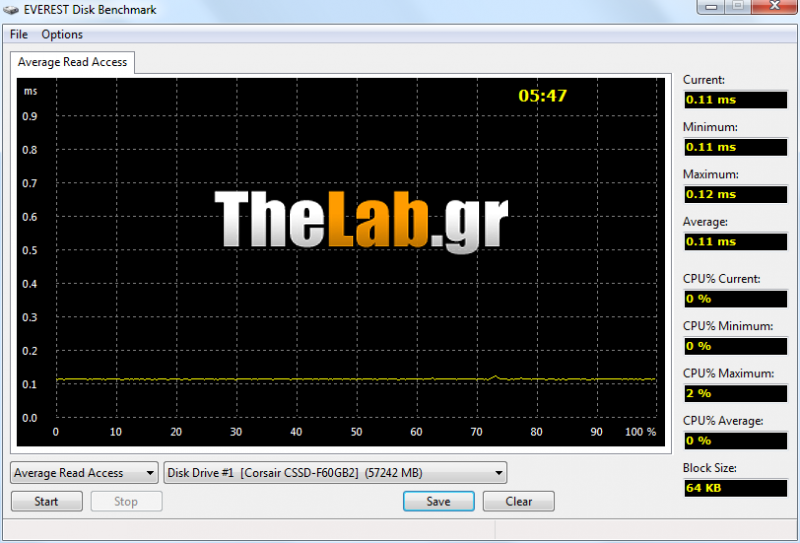Screen dimensions: 800x543
Task: Click the Minimum 0.11 ms value
Action: (x=735, y=147)
